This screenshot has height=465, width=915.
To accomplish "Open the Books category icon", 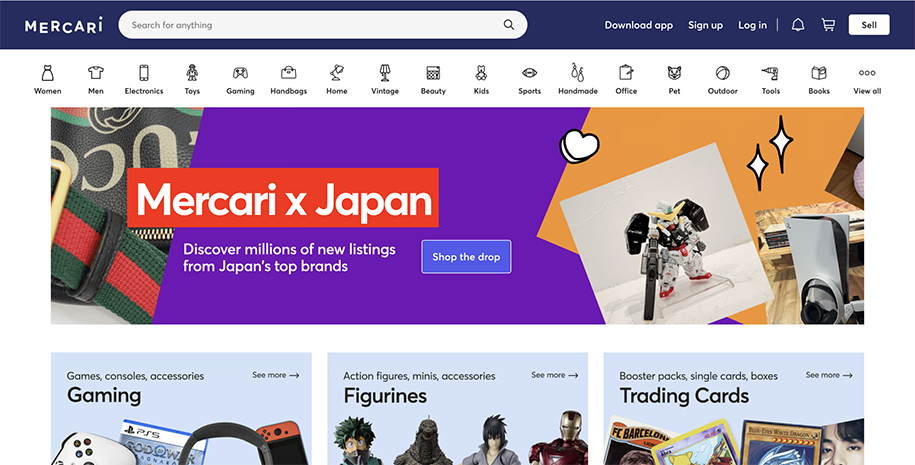I will [819, 74].
